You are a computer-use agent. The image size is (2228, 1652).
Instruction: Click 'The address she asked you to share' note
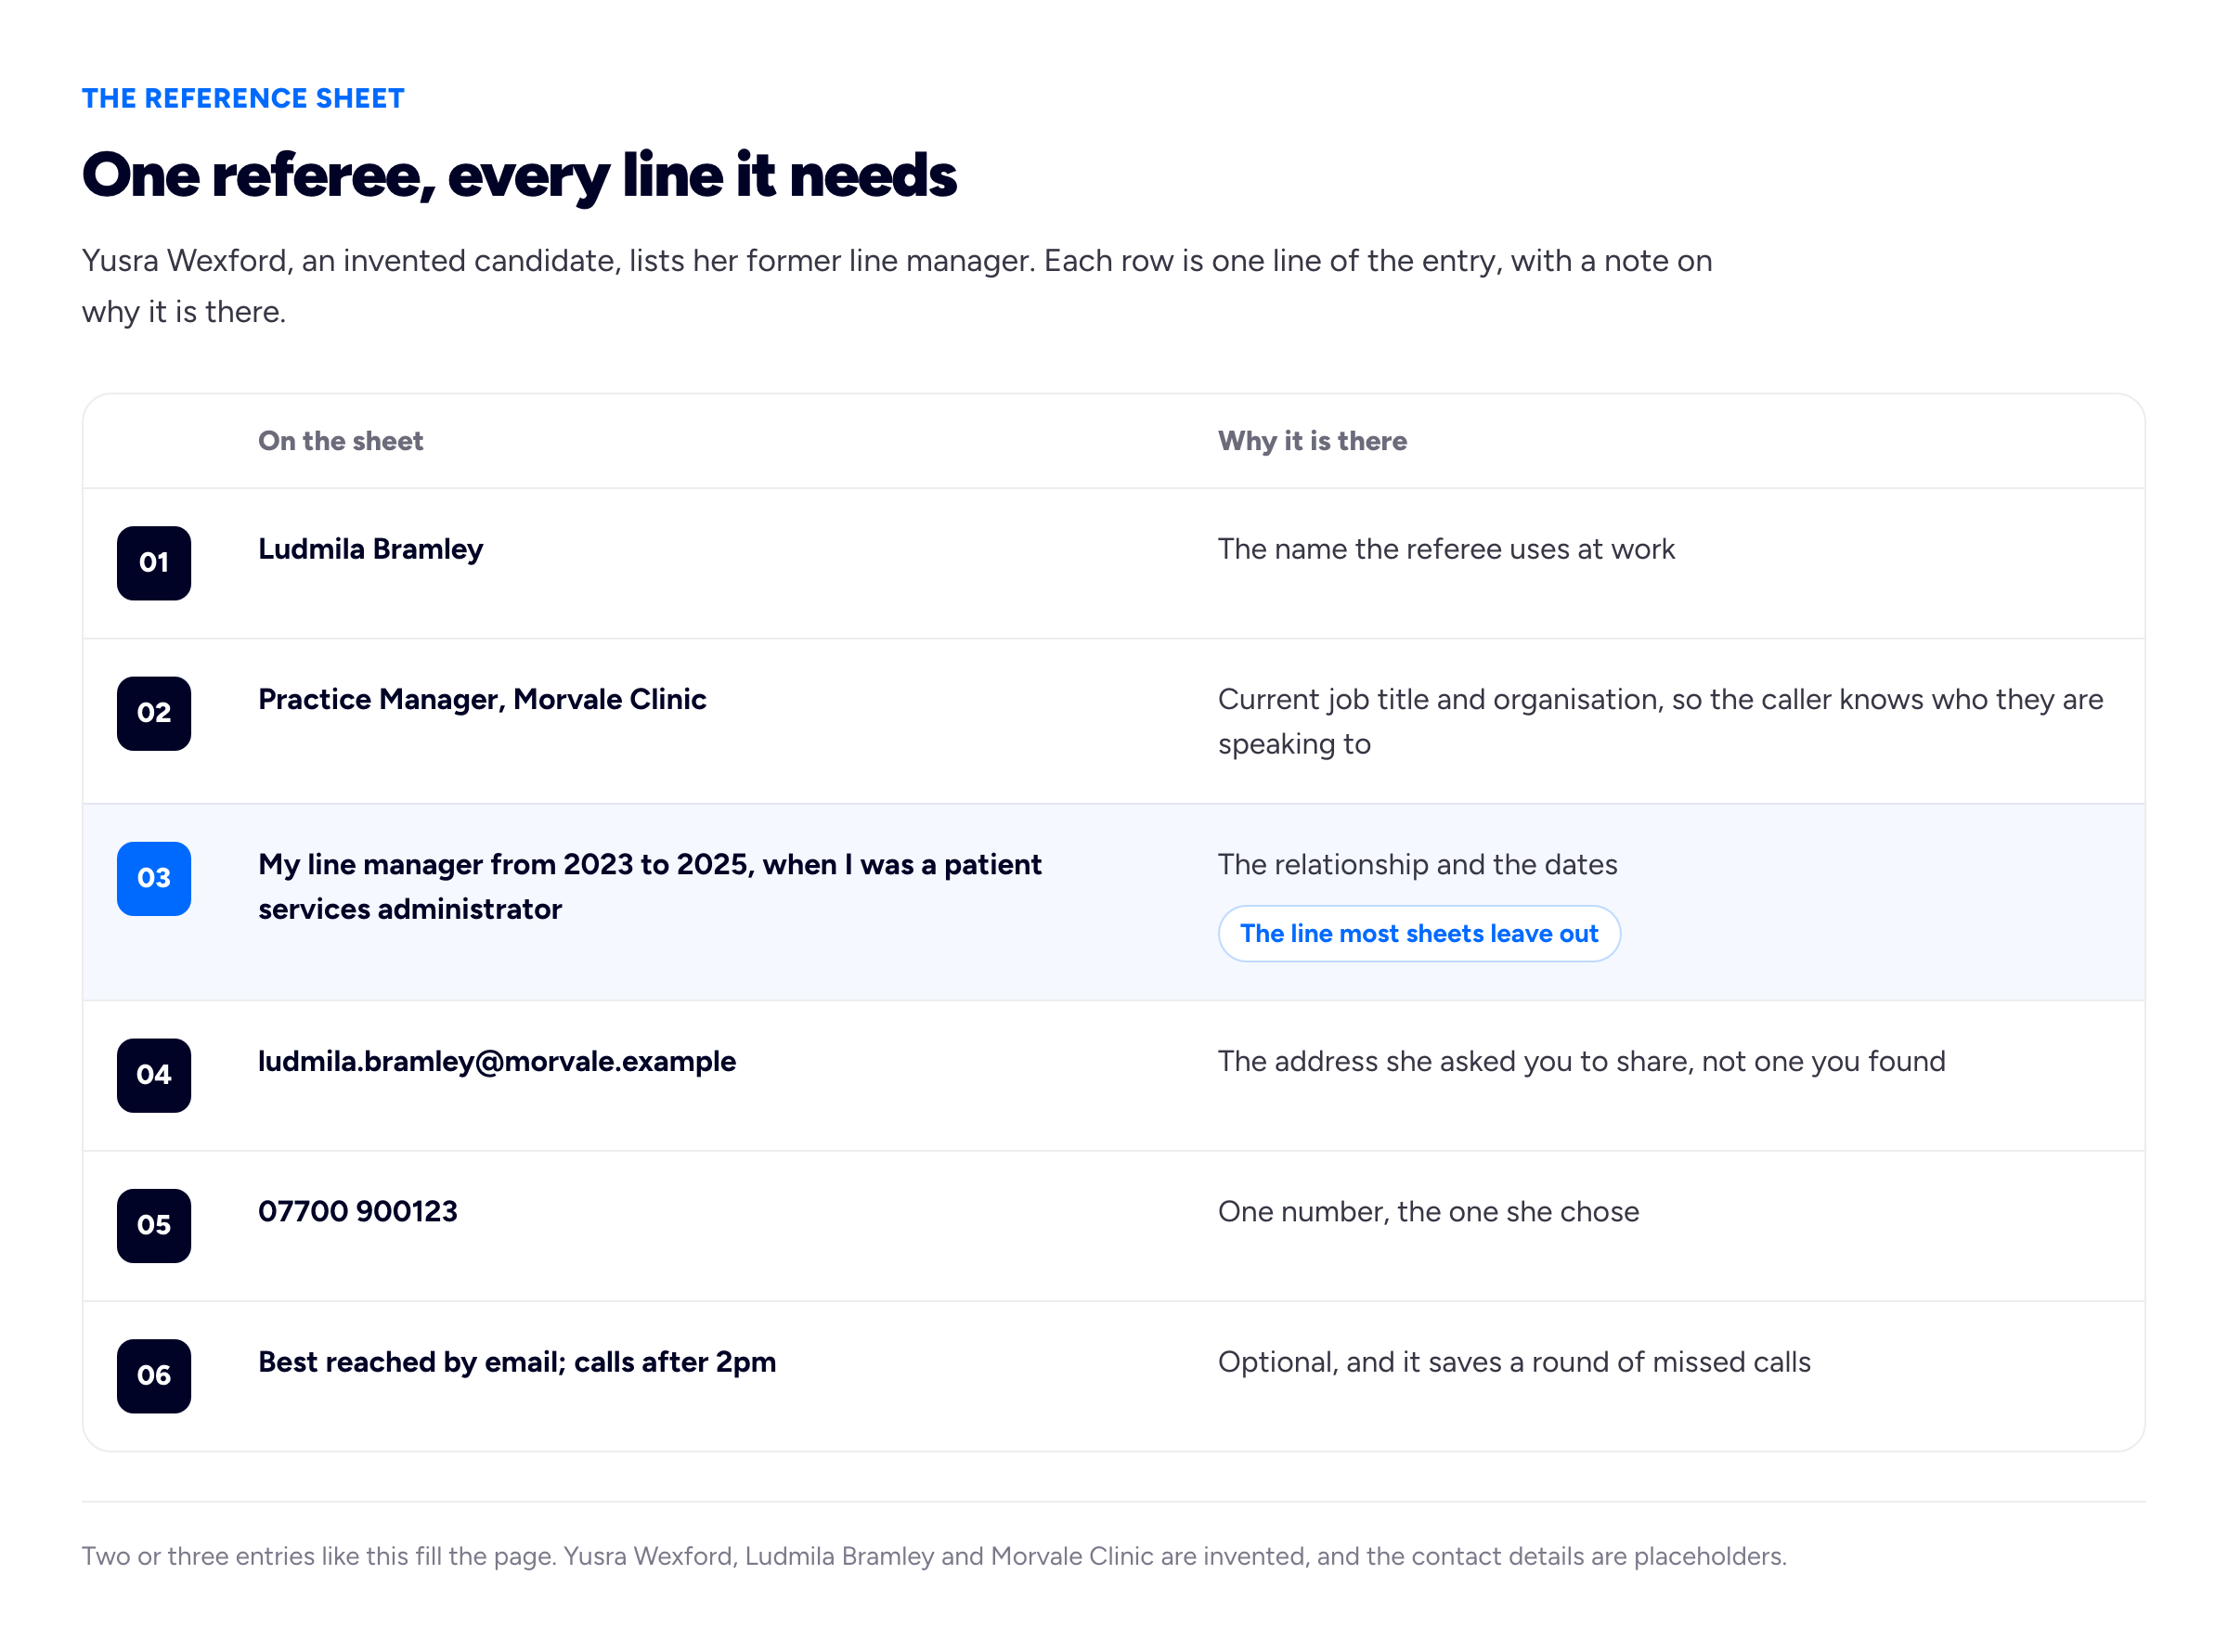(x=1581, y=1061)
